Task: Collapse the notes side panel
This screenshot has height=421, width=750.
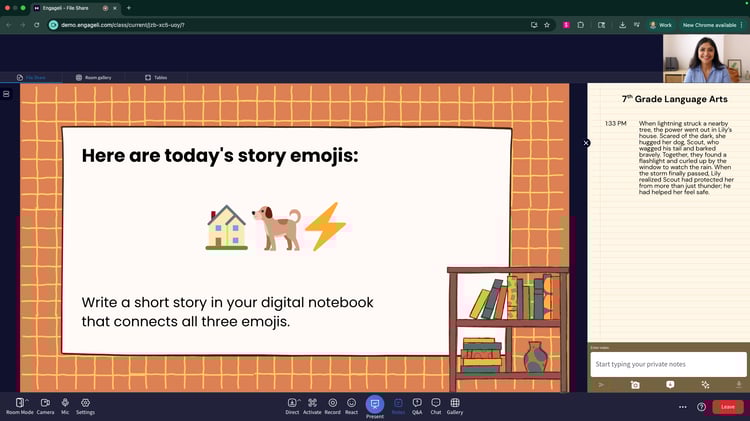Action: tap(586, 143)
